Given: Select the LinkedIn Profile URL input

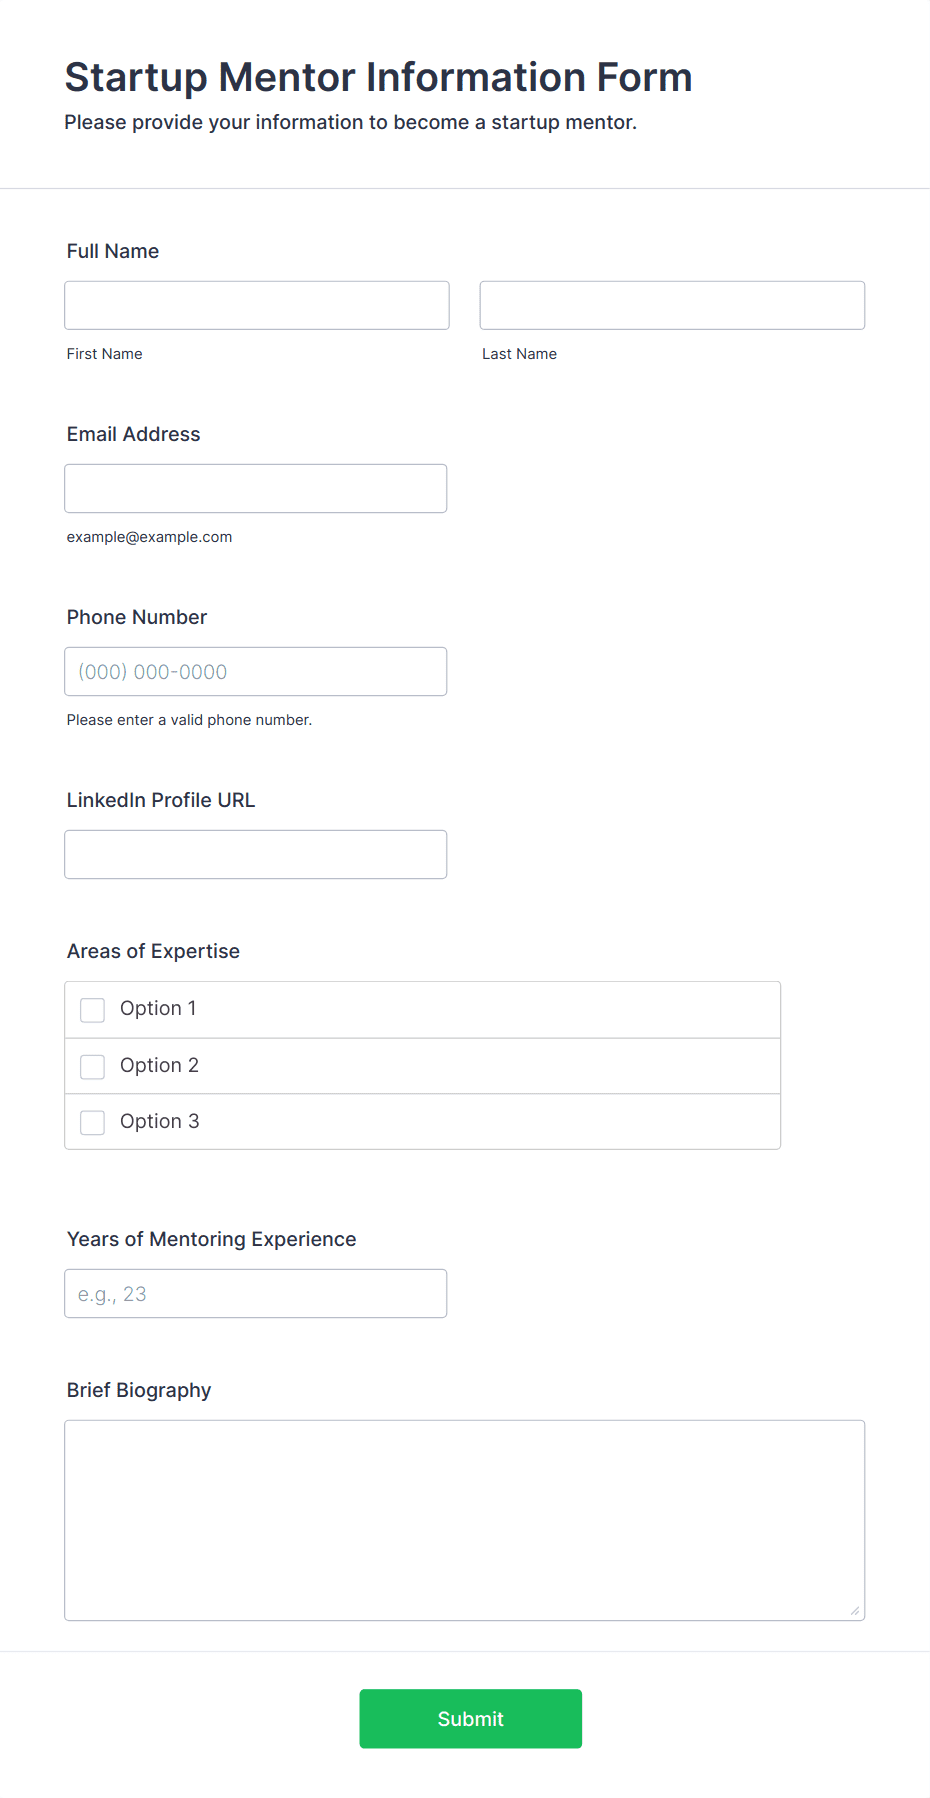Looking at the screenshot, I should click(256, 854).
